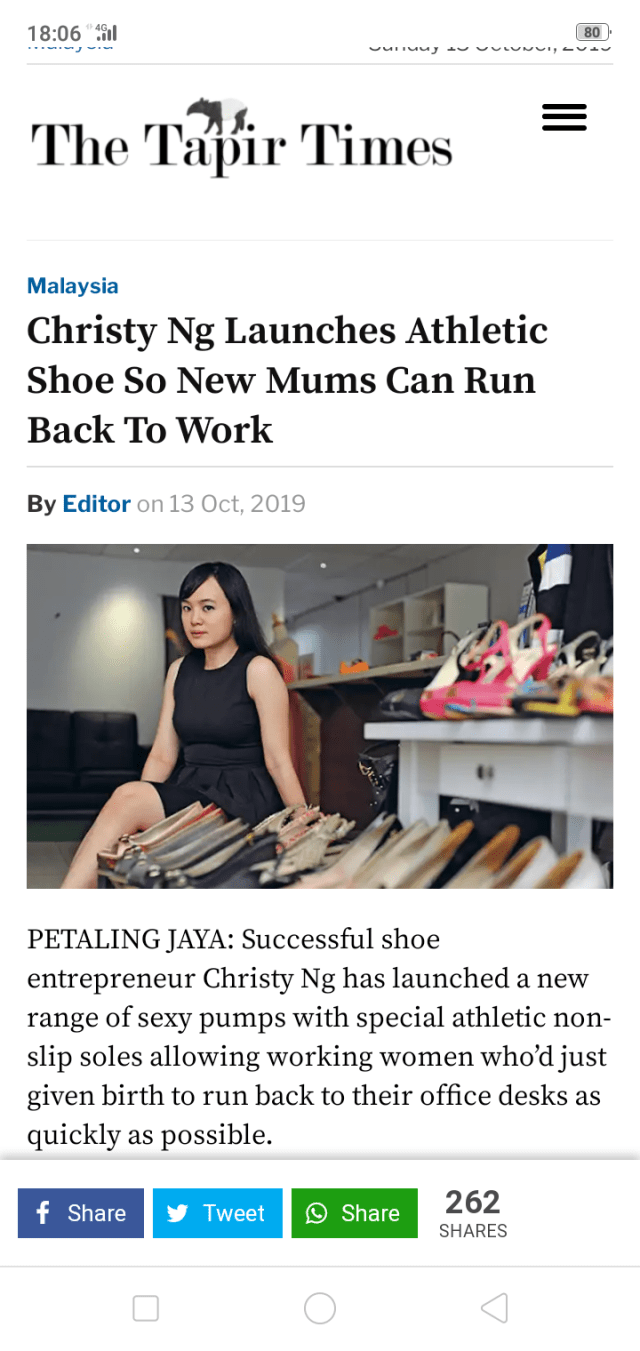
Task: Share the article through WhatsApp
Action: pos(354,1213)
